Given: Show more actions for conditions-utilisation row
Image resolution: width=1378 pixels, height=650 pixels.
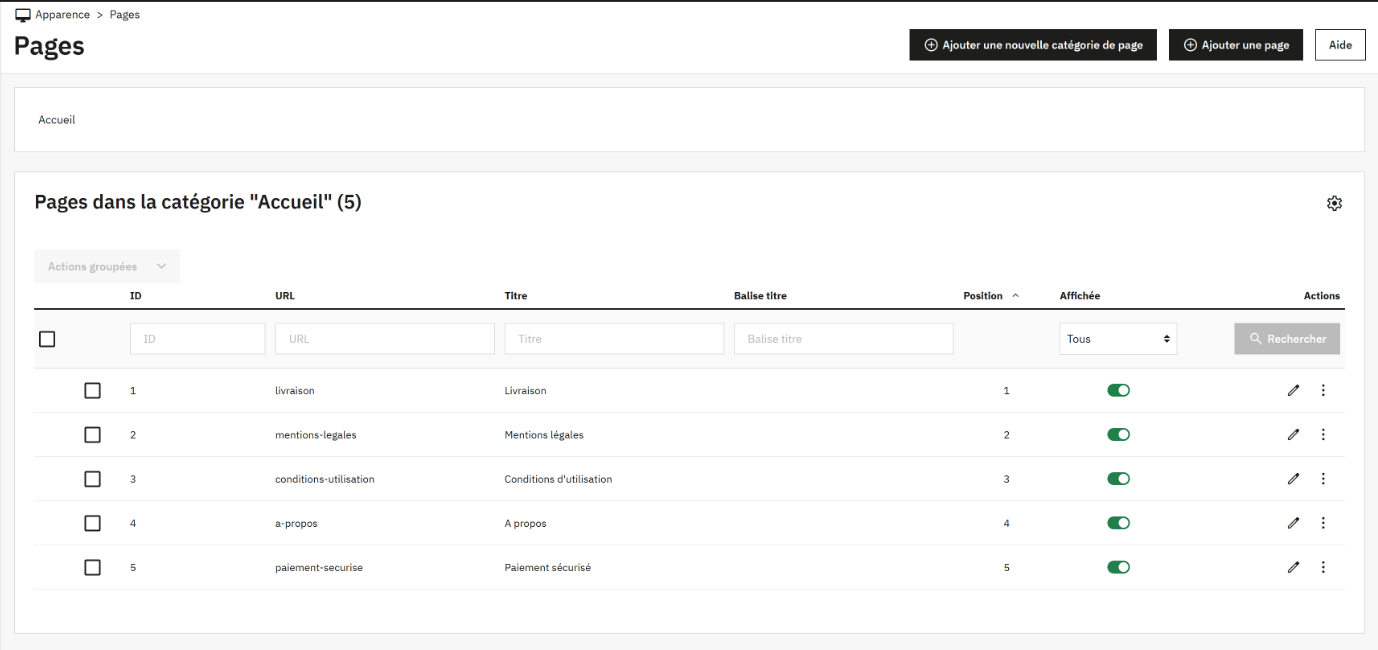Looking at the screenshot, I should click(1323, 479).
